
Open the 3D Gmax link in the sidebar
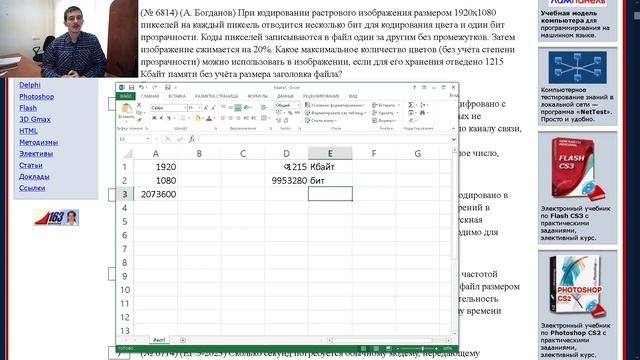[x=35, y=119]
